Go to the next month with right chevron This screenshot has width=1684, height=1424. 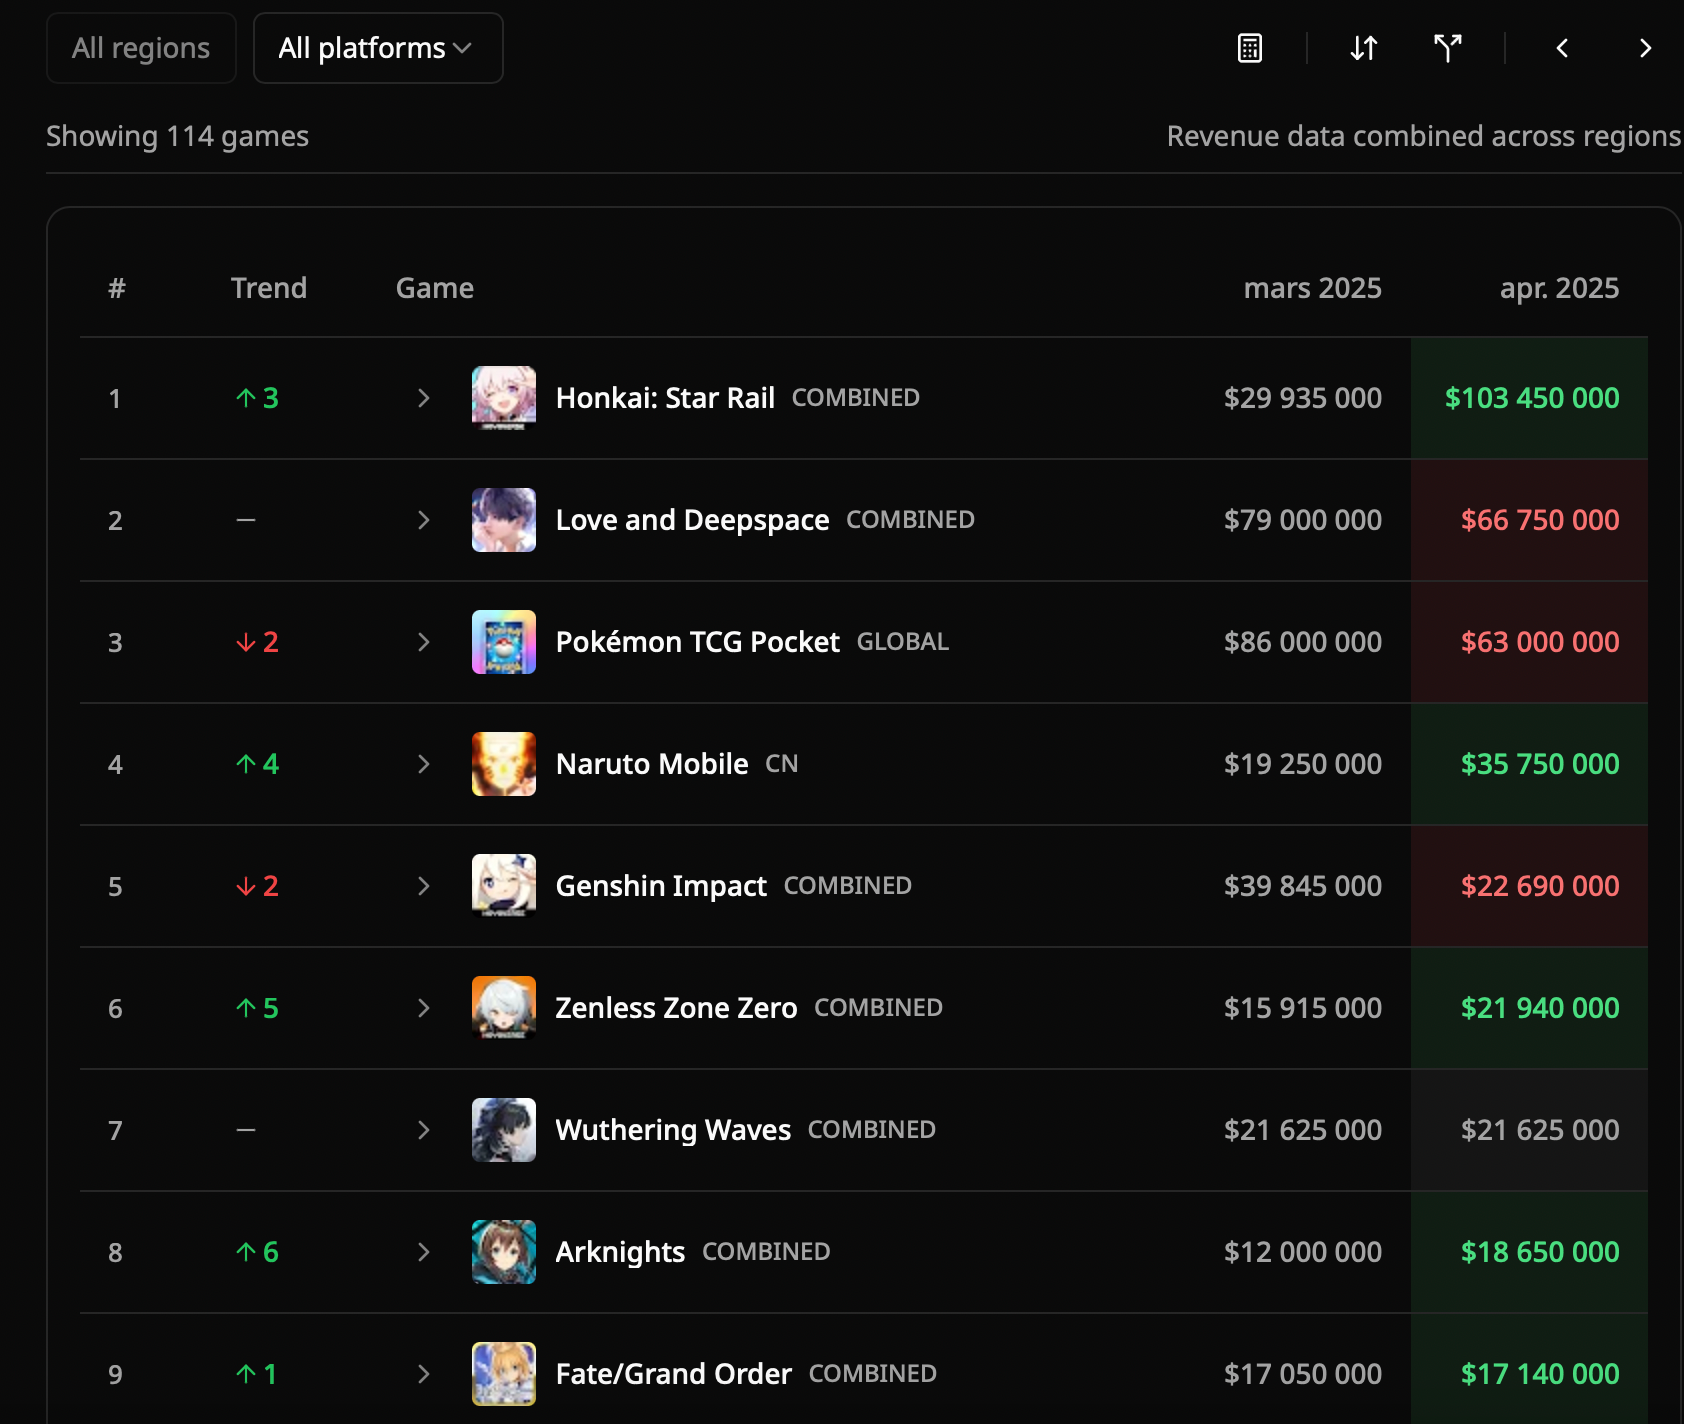click(x=1645, y=48)
